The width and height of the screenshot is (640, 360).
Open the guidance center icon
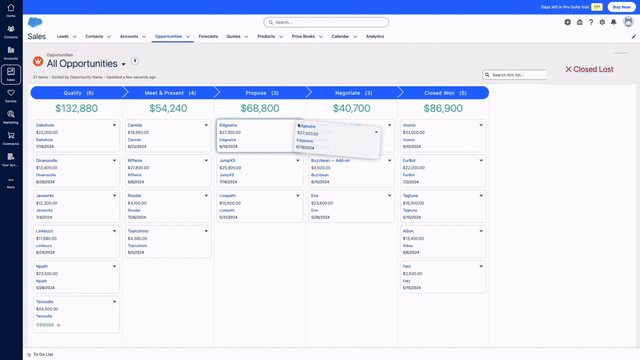point(580,22)
